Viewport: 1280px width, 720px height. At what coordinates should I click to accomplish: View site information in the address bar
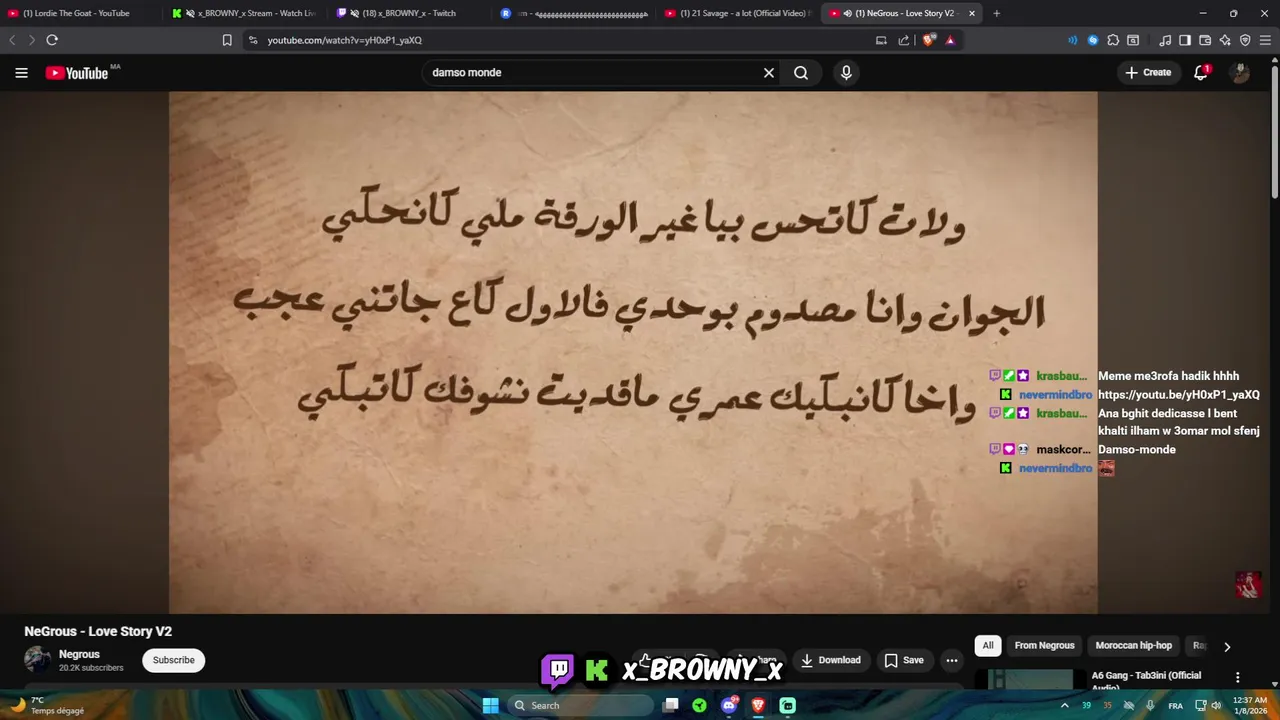[253, 40]
